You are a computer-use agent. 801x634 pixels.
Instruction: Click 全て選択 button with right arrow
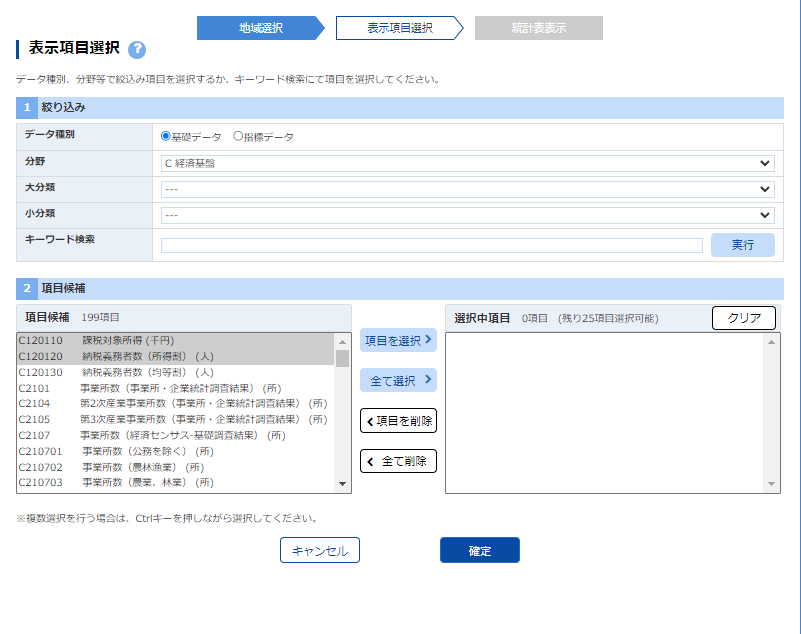398,380
